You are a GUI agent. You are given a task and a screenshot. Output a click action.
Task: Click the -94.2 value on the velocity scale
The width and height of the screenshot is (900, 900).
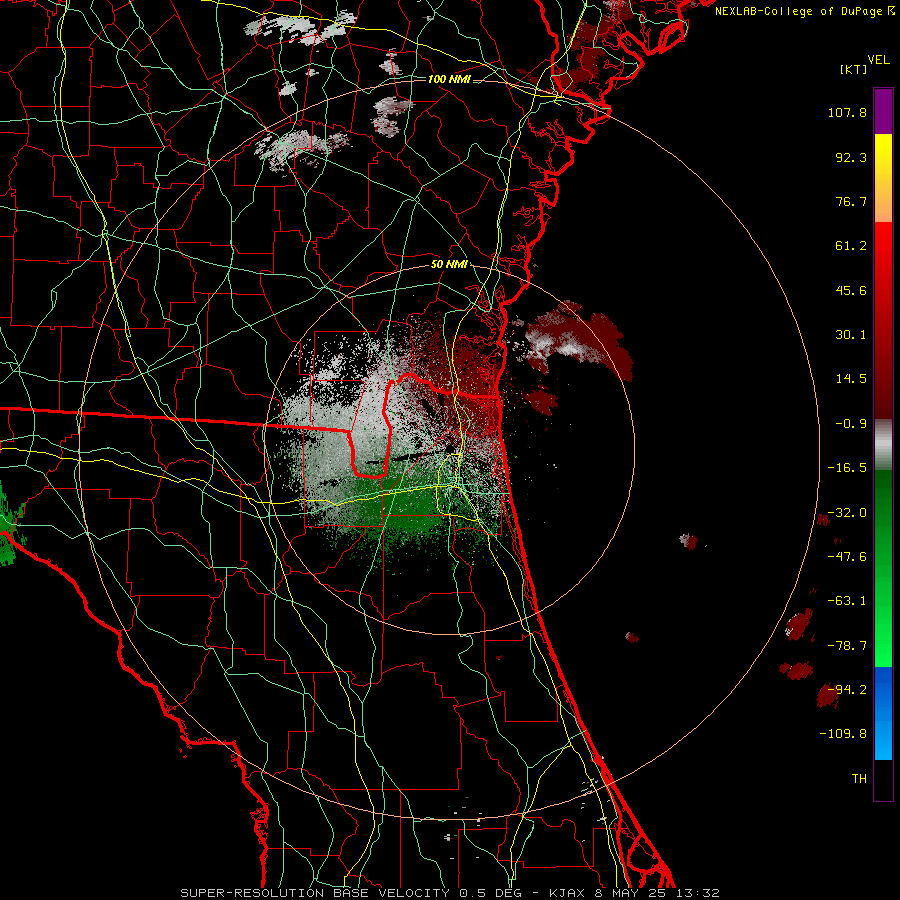coord(847,689)
